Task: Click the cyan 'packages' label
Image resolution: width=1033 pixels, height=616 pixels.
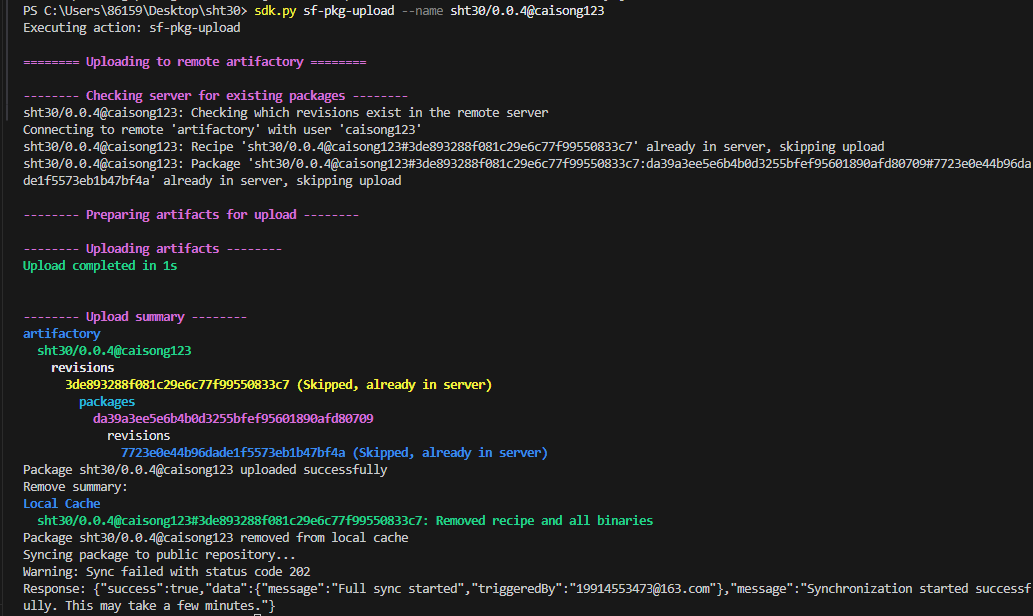Action: 107,401
